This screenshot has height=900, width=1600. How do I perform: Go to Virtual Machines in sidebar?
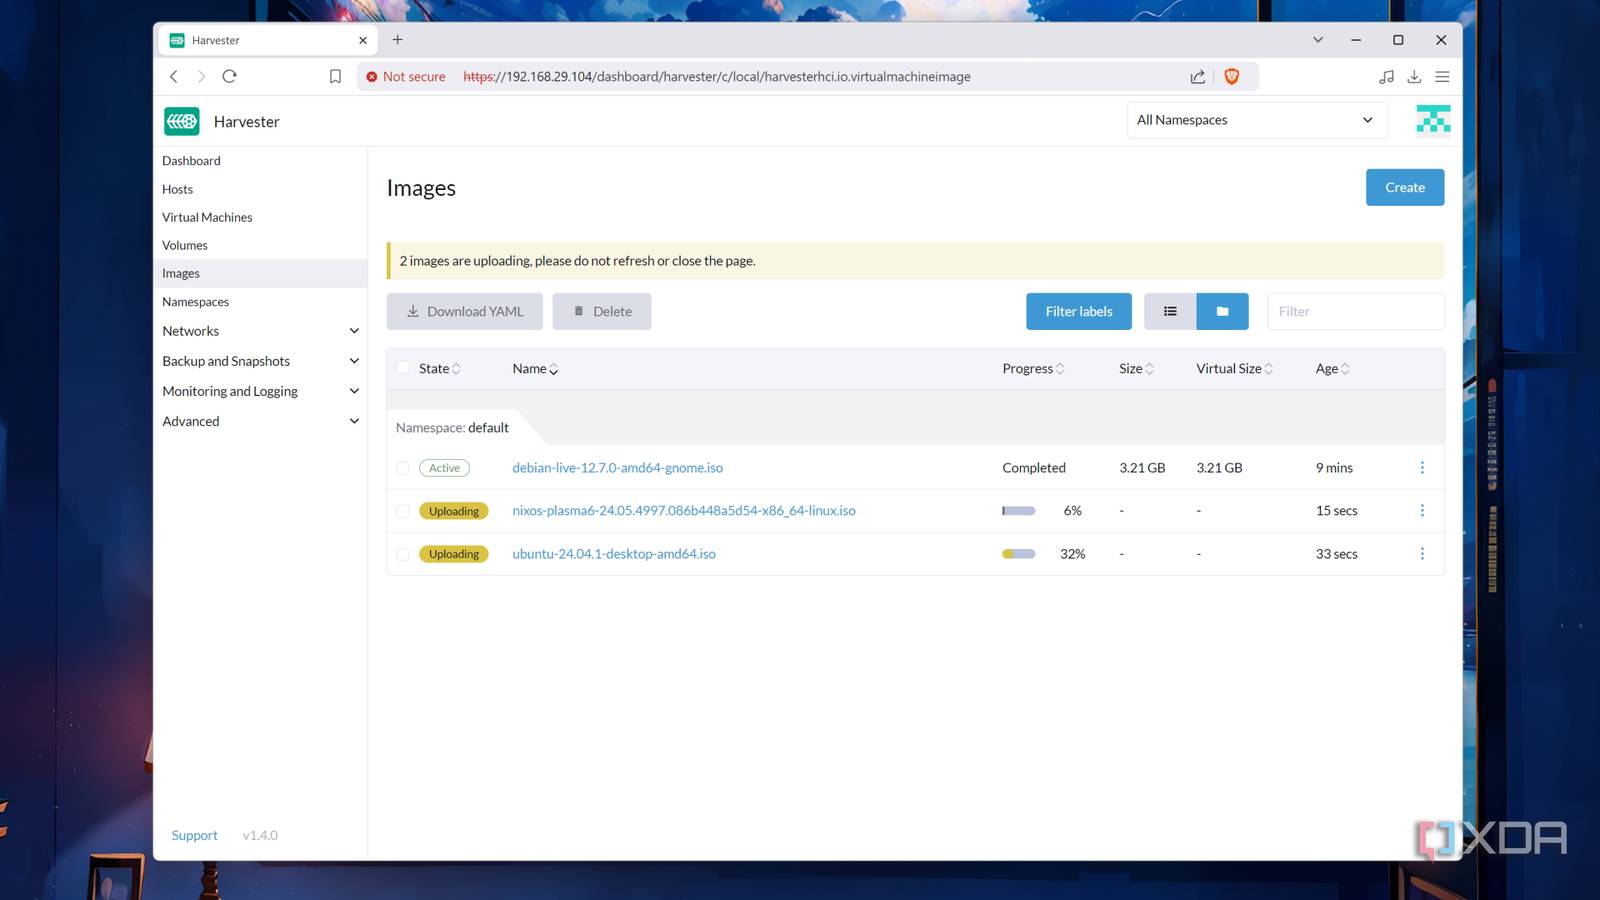click(x=207, y=217)
